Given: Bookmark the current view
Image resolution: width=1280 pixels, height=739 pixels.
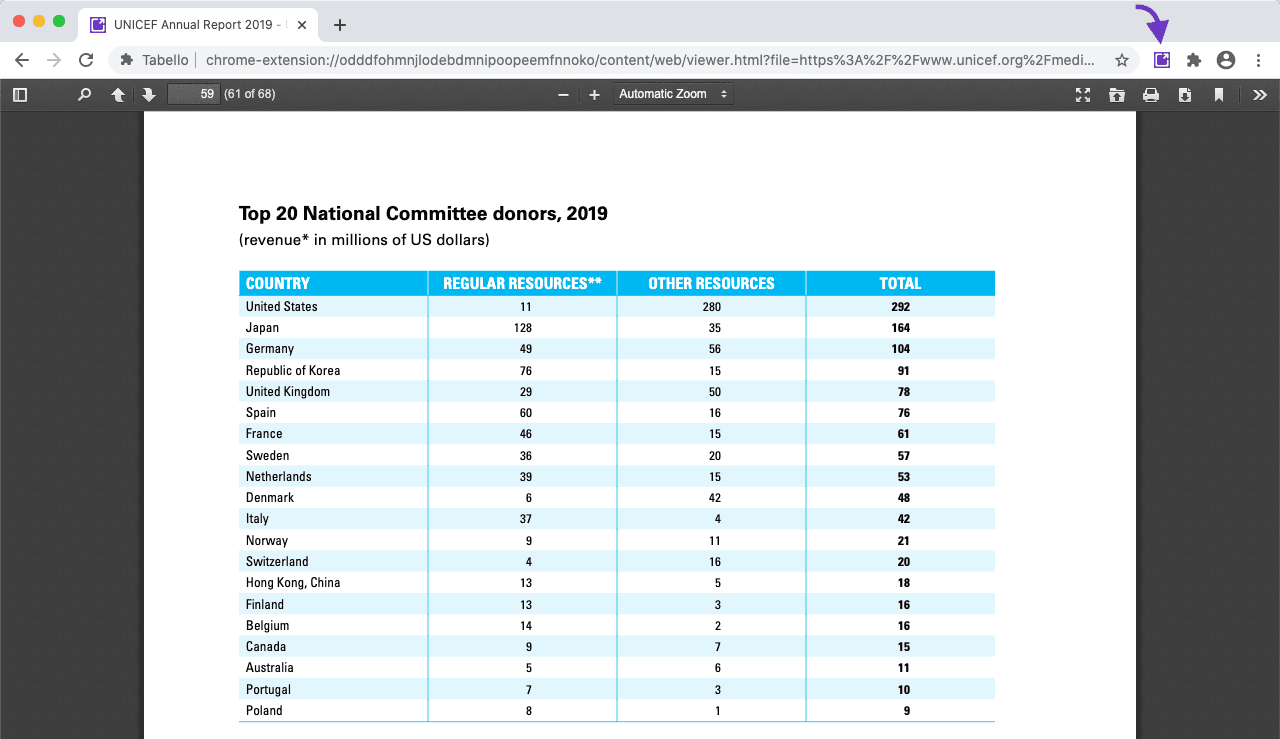Looking at the screenshot, I should [x=1219, y=94].
